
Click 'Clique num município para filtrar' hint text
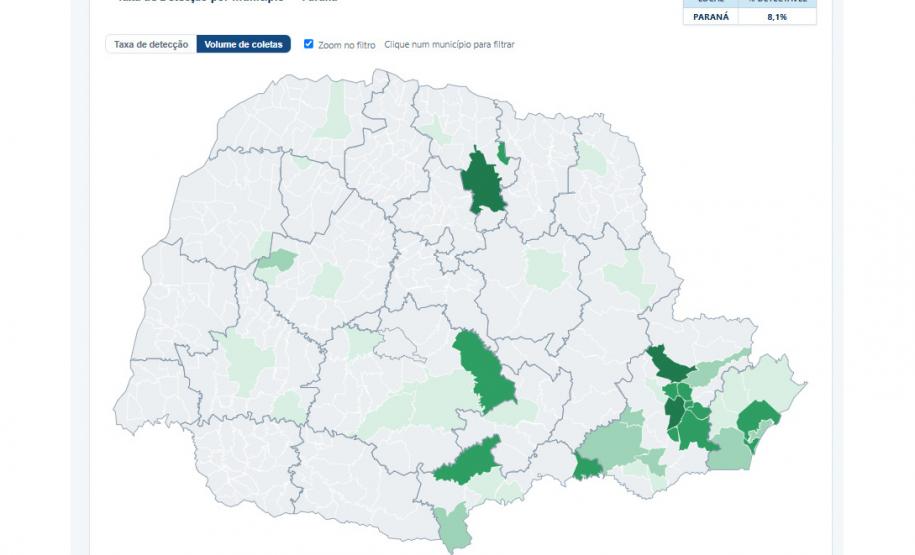(x=449, y=44)
